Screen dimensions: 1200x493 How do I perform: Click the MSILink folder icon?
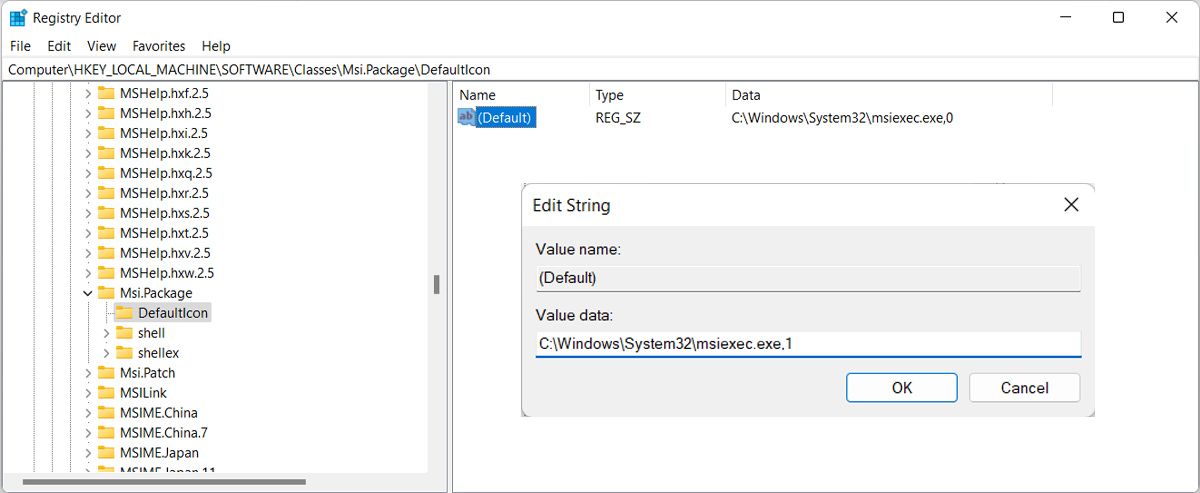(x=106, y=393)
